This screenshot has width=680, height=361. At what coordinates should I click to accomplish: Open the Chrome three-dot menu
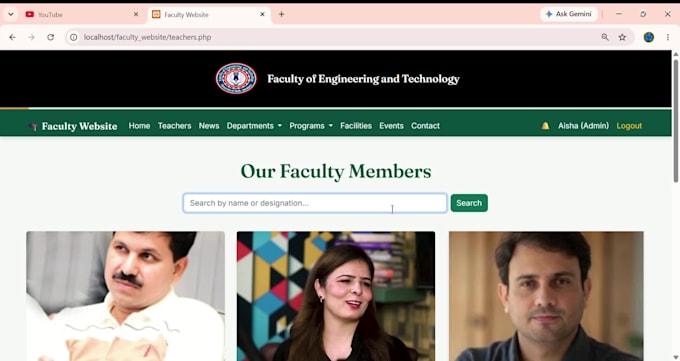[x=668, y=37]
